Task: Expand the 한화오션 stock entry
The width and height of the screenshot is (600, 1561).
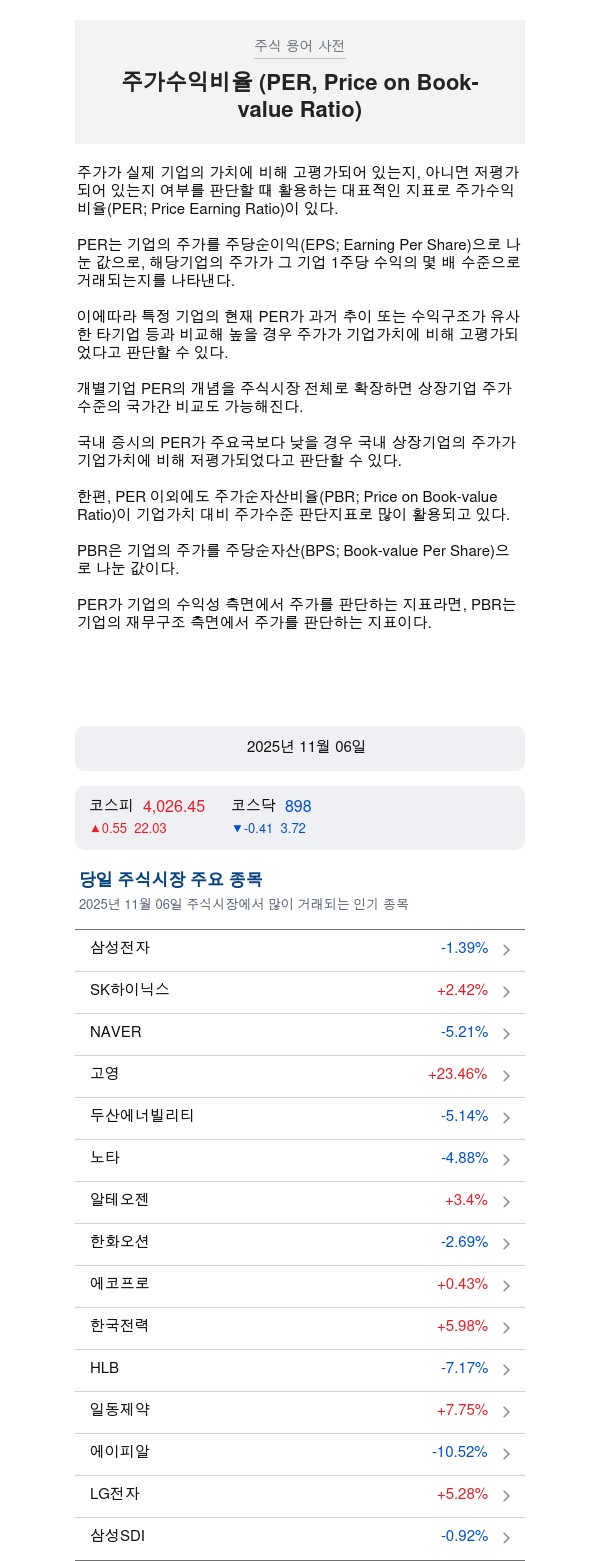Action: click(300, 1243)
